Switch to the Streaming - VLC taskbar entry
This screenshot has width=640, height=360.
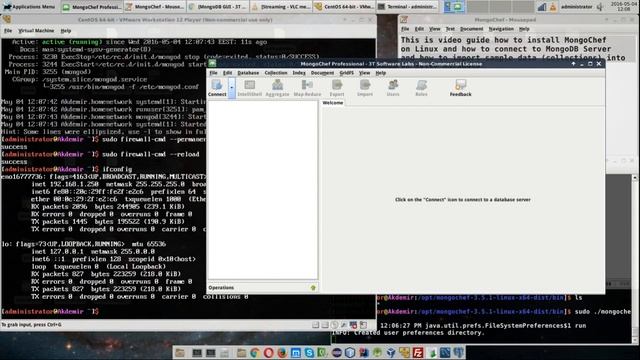coord(280,7)
